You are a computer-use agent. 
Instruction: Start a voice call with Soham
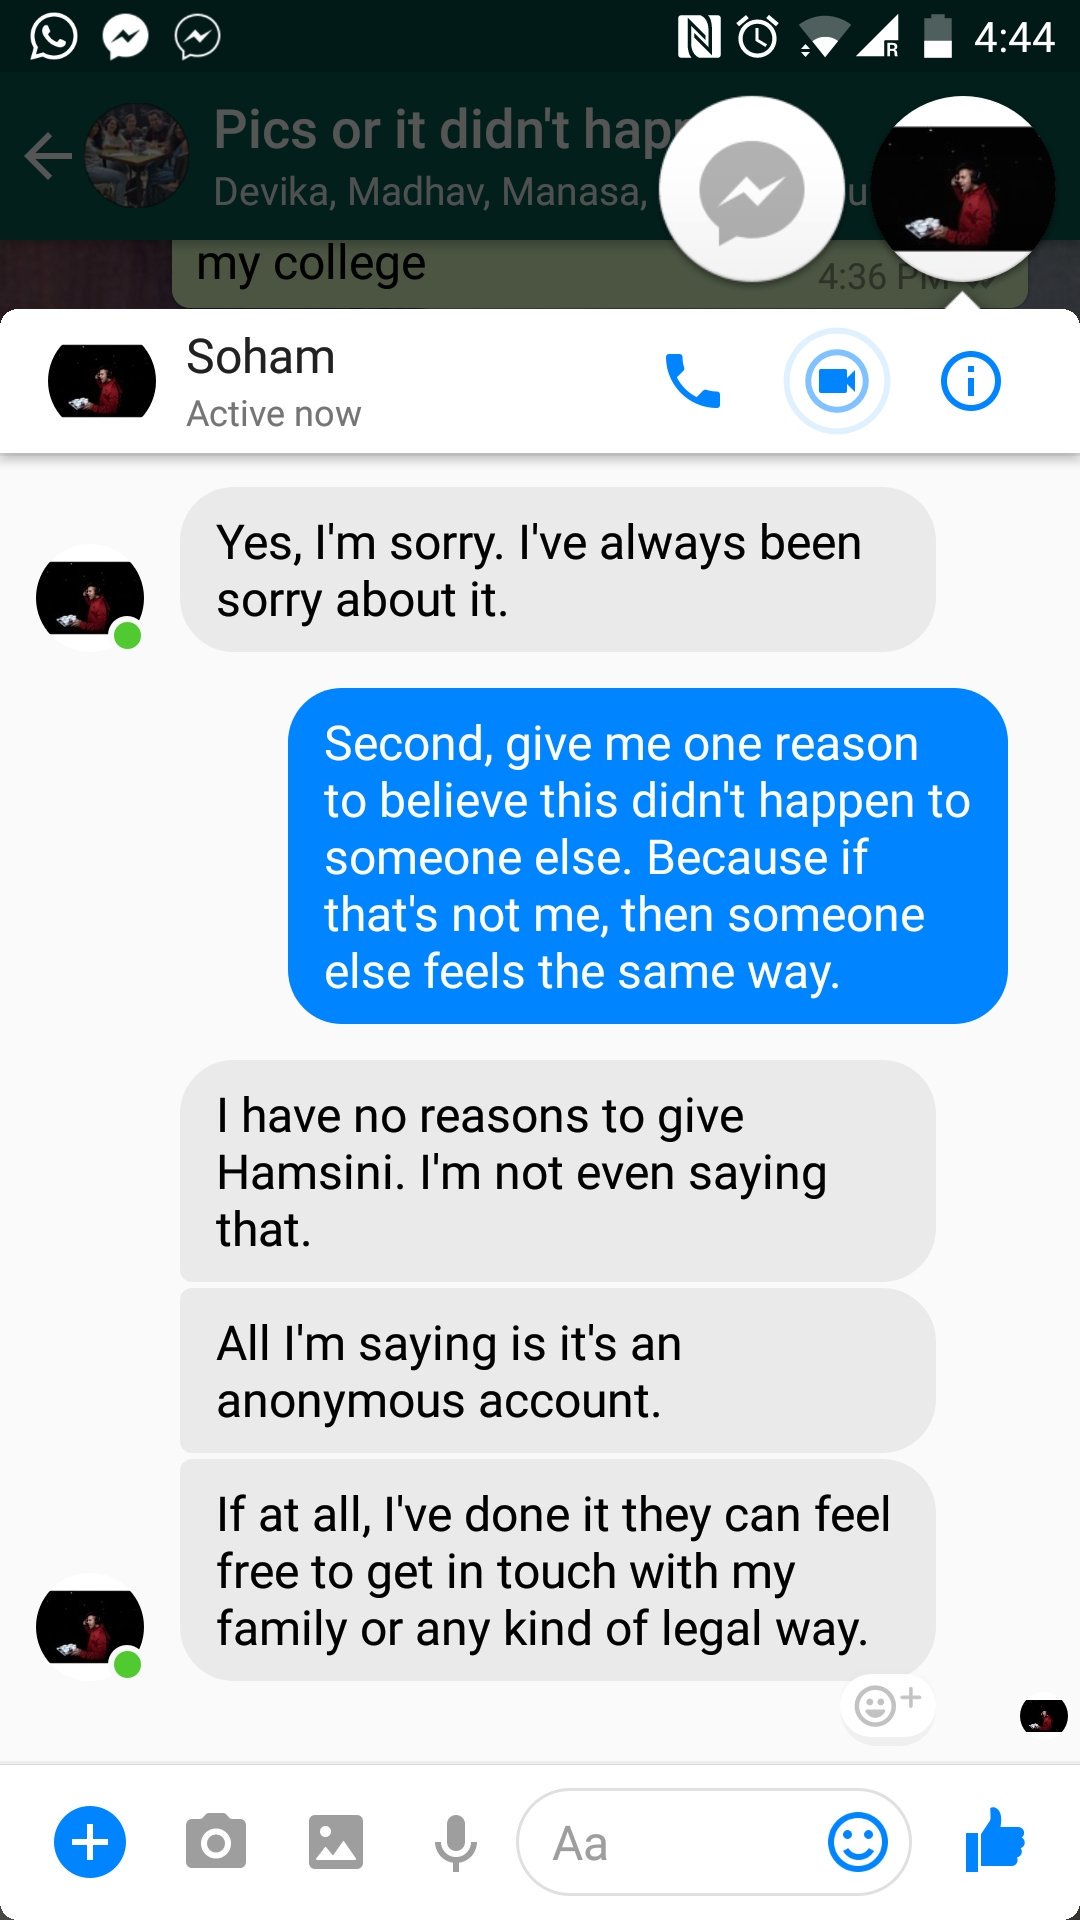pos(692,381)
